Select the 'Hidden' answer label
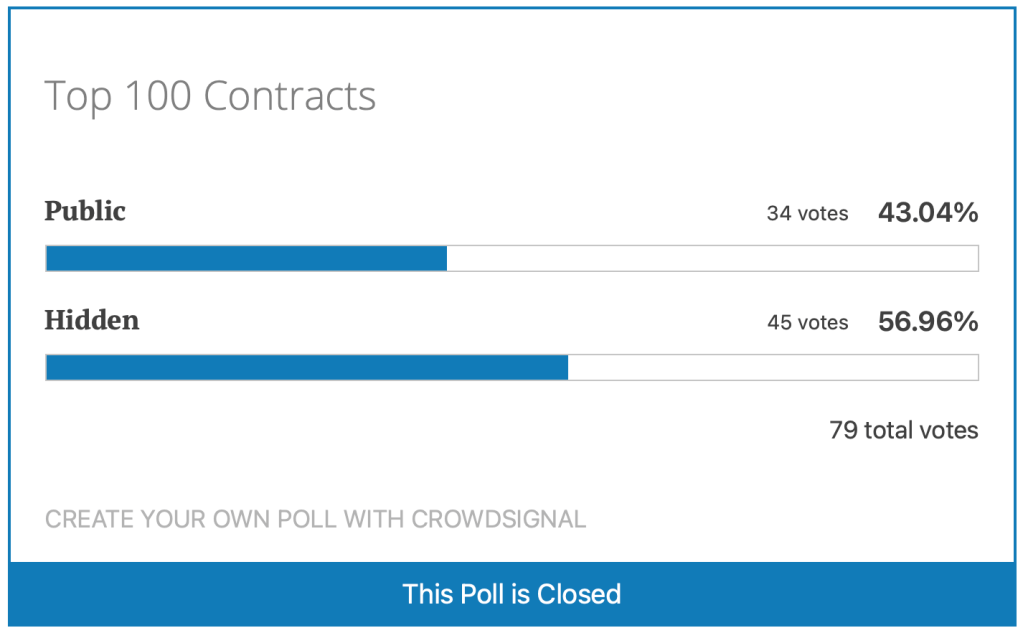 [x=92, y=321]
